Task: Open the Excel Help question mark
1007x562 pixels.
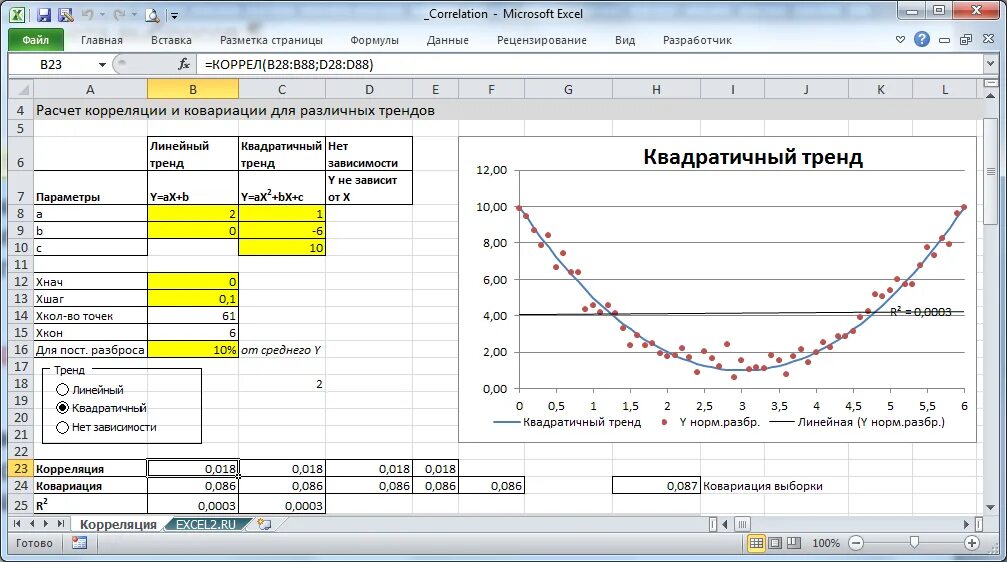Action: tap(922, 39)
